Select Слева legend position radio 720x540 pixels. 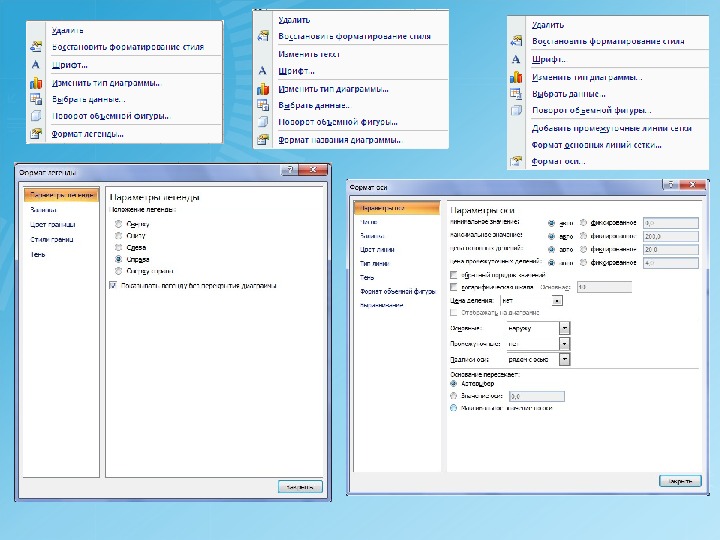click(118, 248)
